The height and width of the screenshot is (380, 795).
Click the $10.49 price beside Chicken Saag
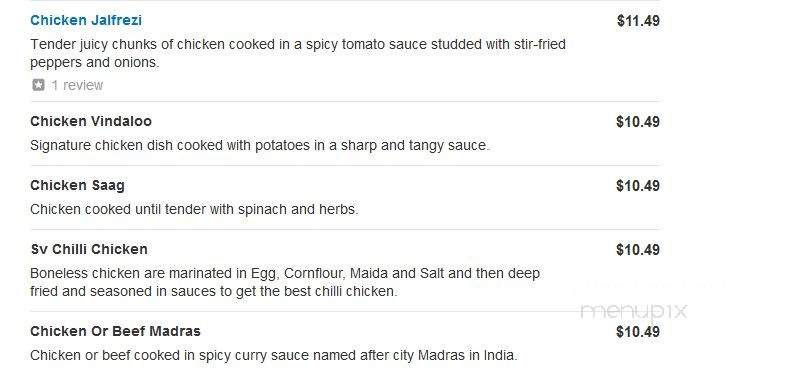click(x=638, y=186)
